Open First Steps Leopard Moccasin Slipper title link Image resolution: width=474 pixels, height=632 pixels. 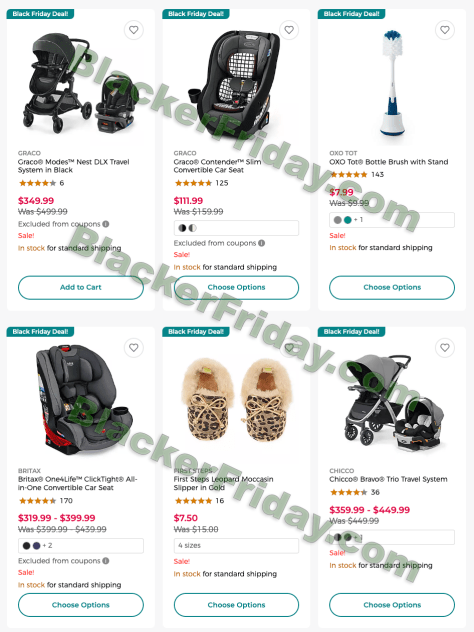click(x=223, y=483)
